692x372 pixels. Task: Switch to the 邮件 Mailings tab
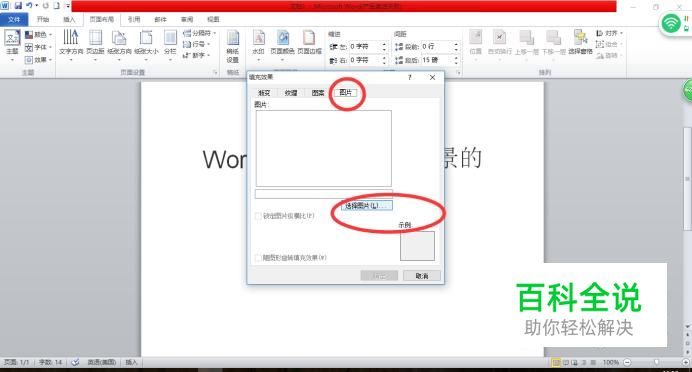click(161, 19)
